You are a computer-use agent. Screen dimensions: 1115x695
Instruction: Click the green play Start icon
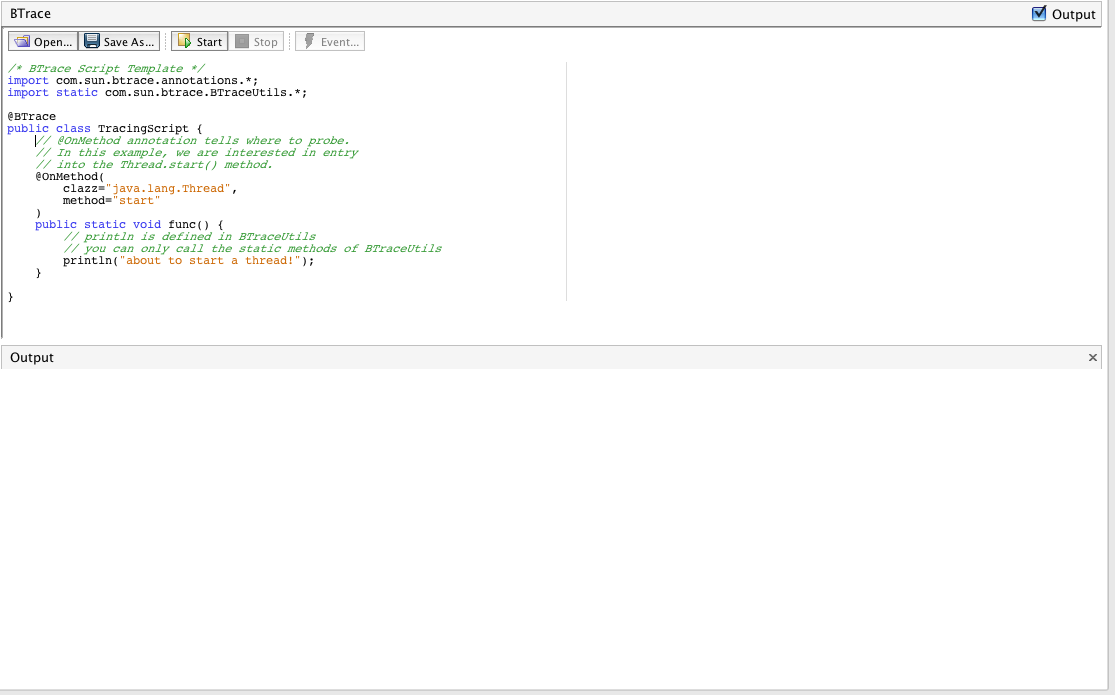pyautogui.click(x=184, y=41)
